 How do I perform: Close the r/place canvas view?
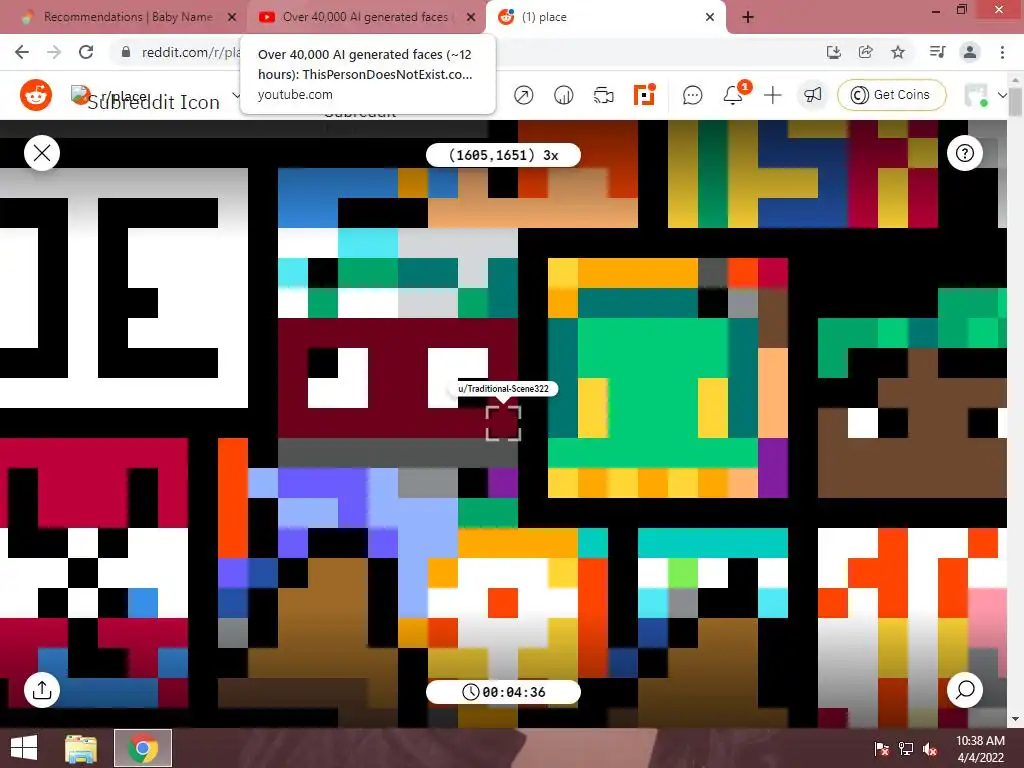(x=42, y=153)
